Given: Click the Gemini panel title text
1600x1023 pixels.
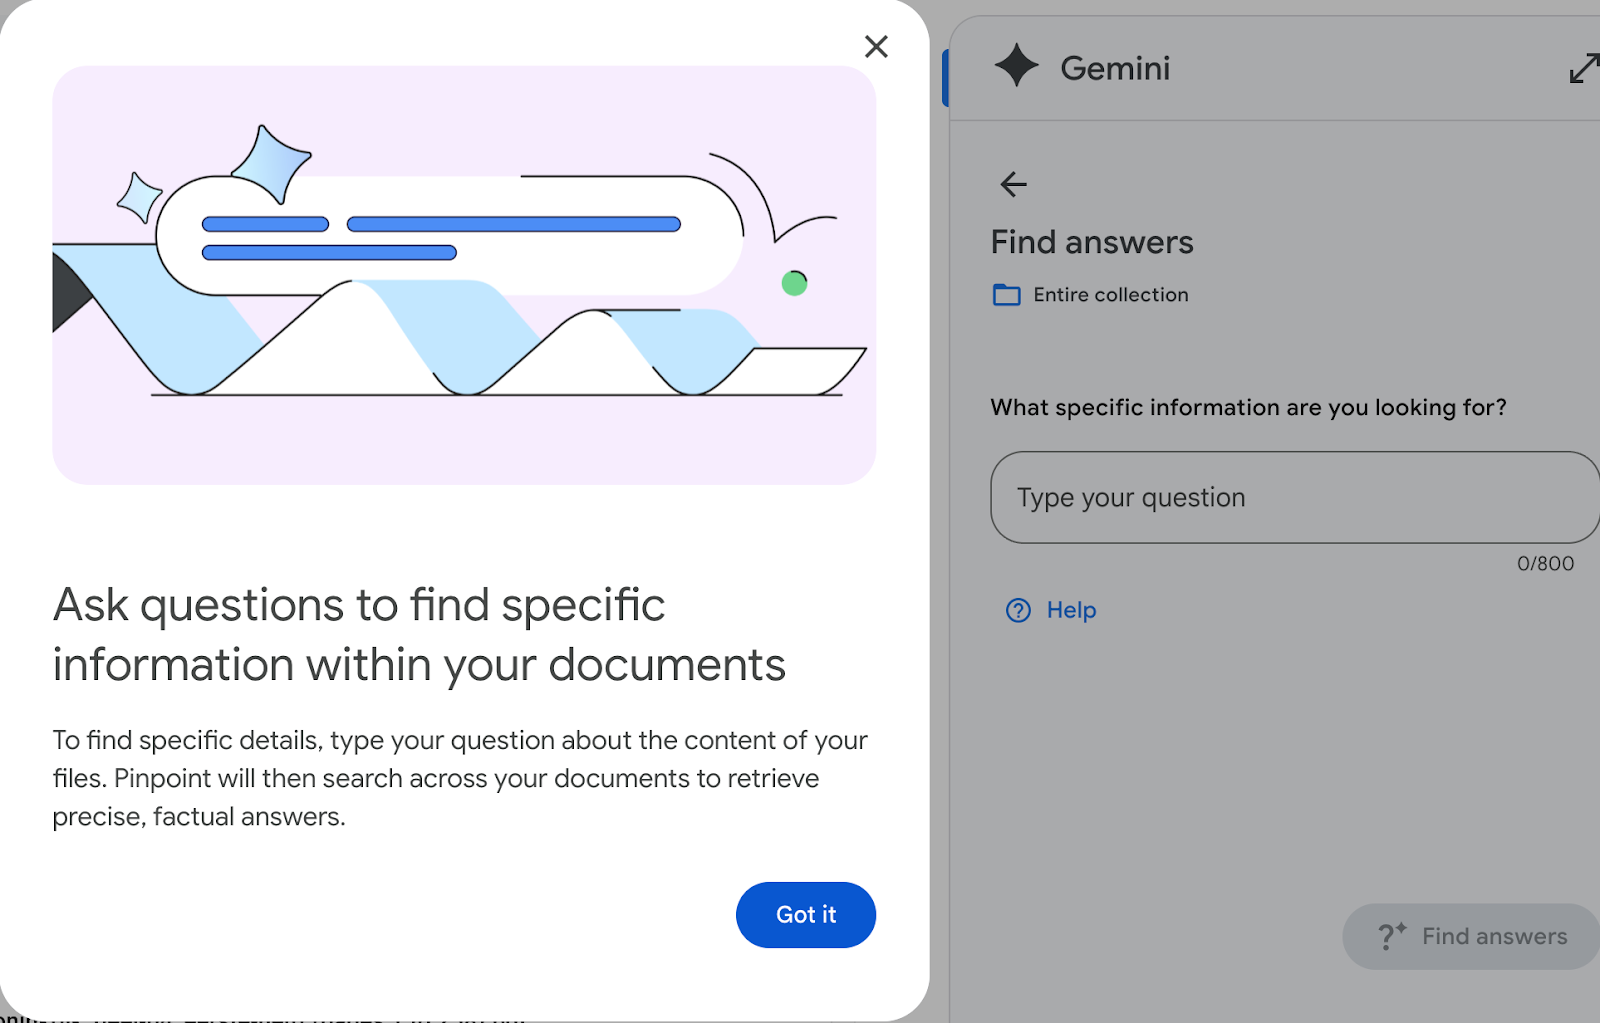Looking at the screenshot, I should click(x=1115, y=68).
